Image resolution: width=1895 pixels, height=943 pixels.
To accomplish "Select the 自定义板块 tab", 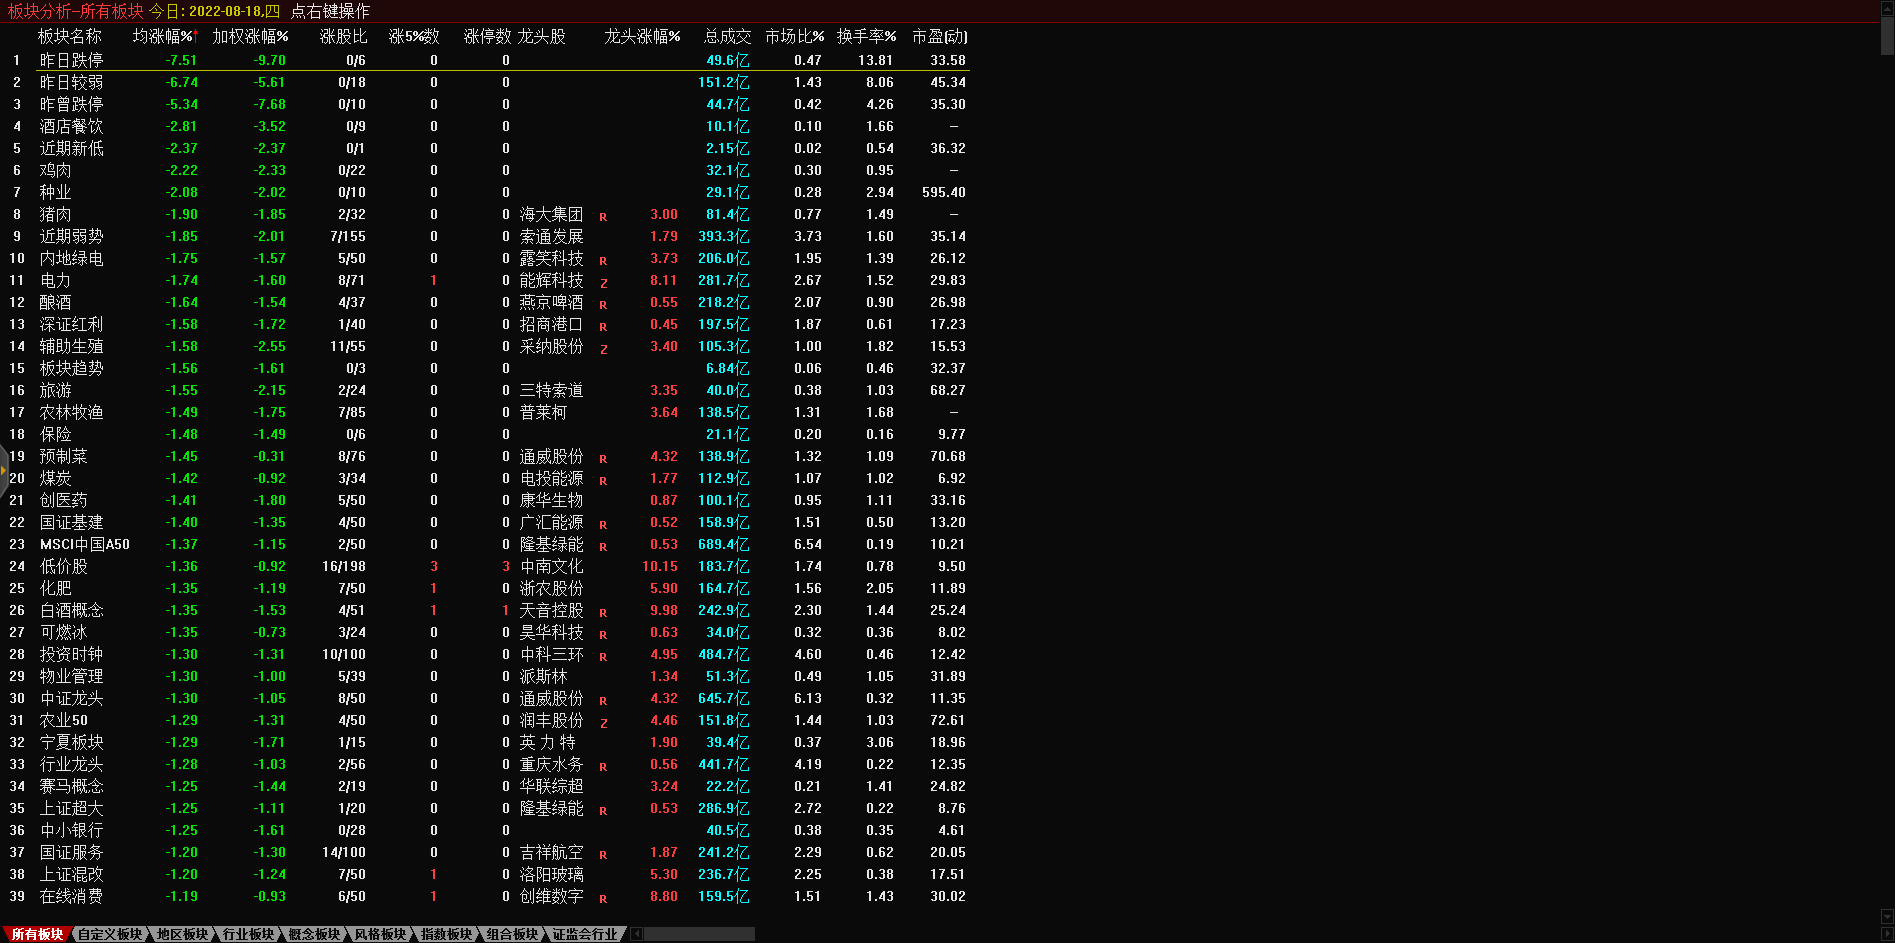I will click(110, 934).
